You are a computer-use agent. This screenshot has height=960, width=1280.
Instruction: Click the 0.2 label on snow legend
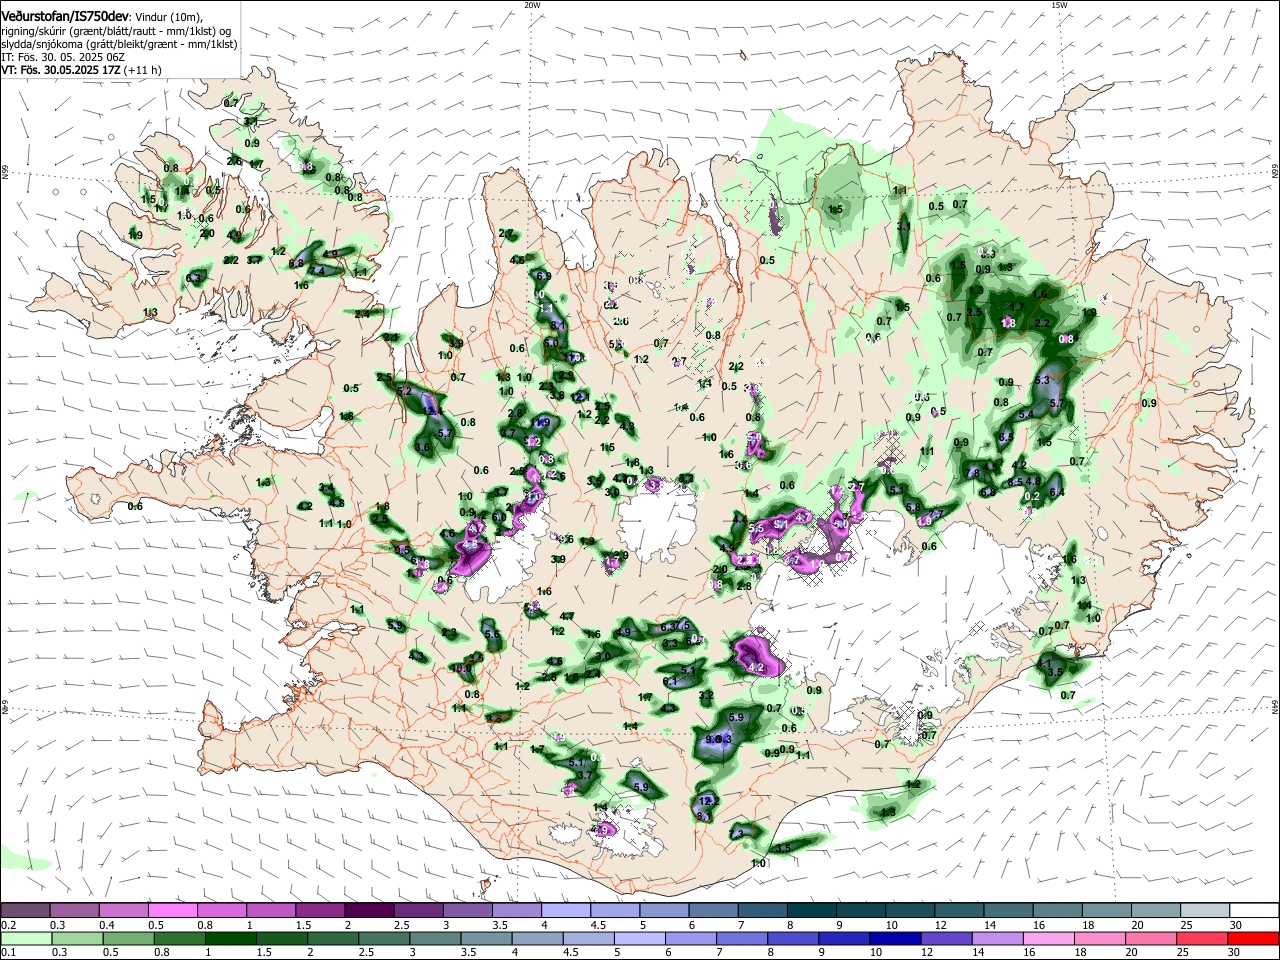point(8,925)
